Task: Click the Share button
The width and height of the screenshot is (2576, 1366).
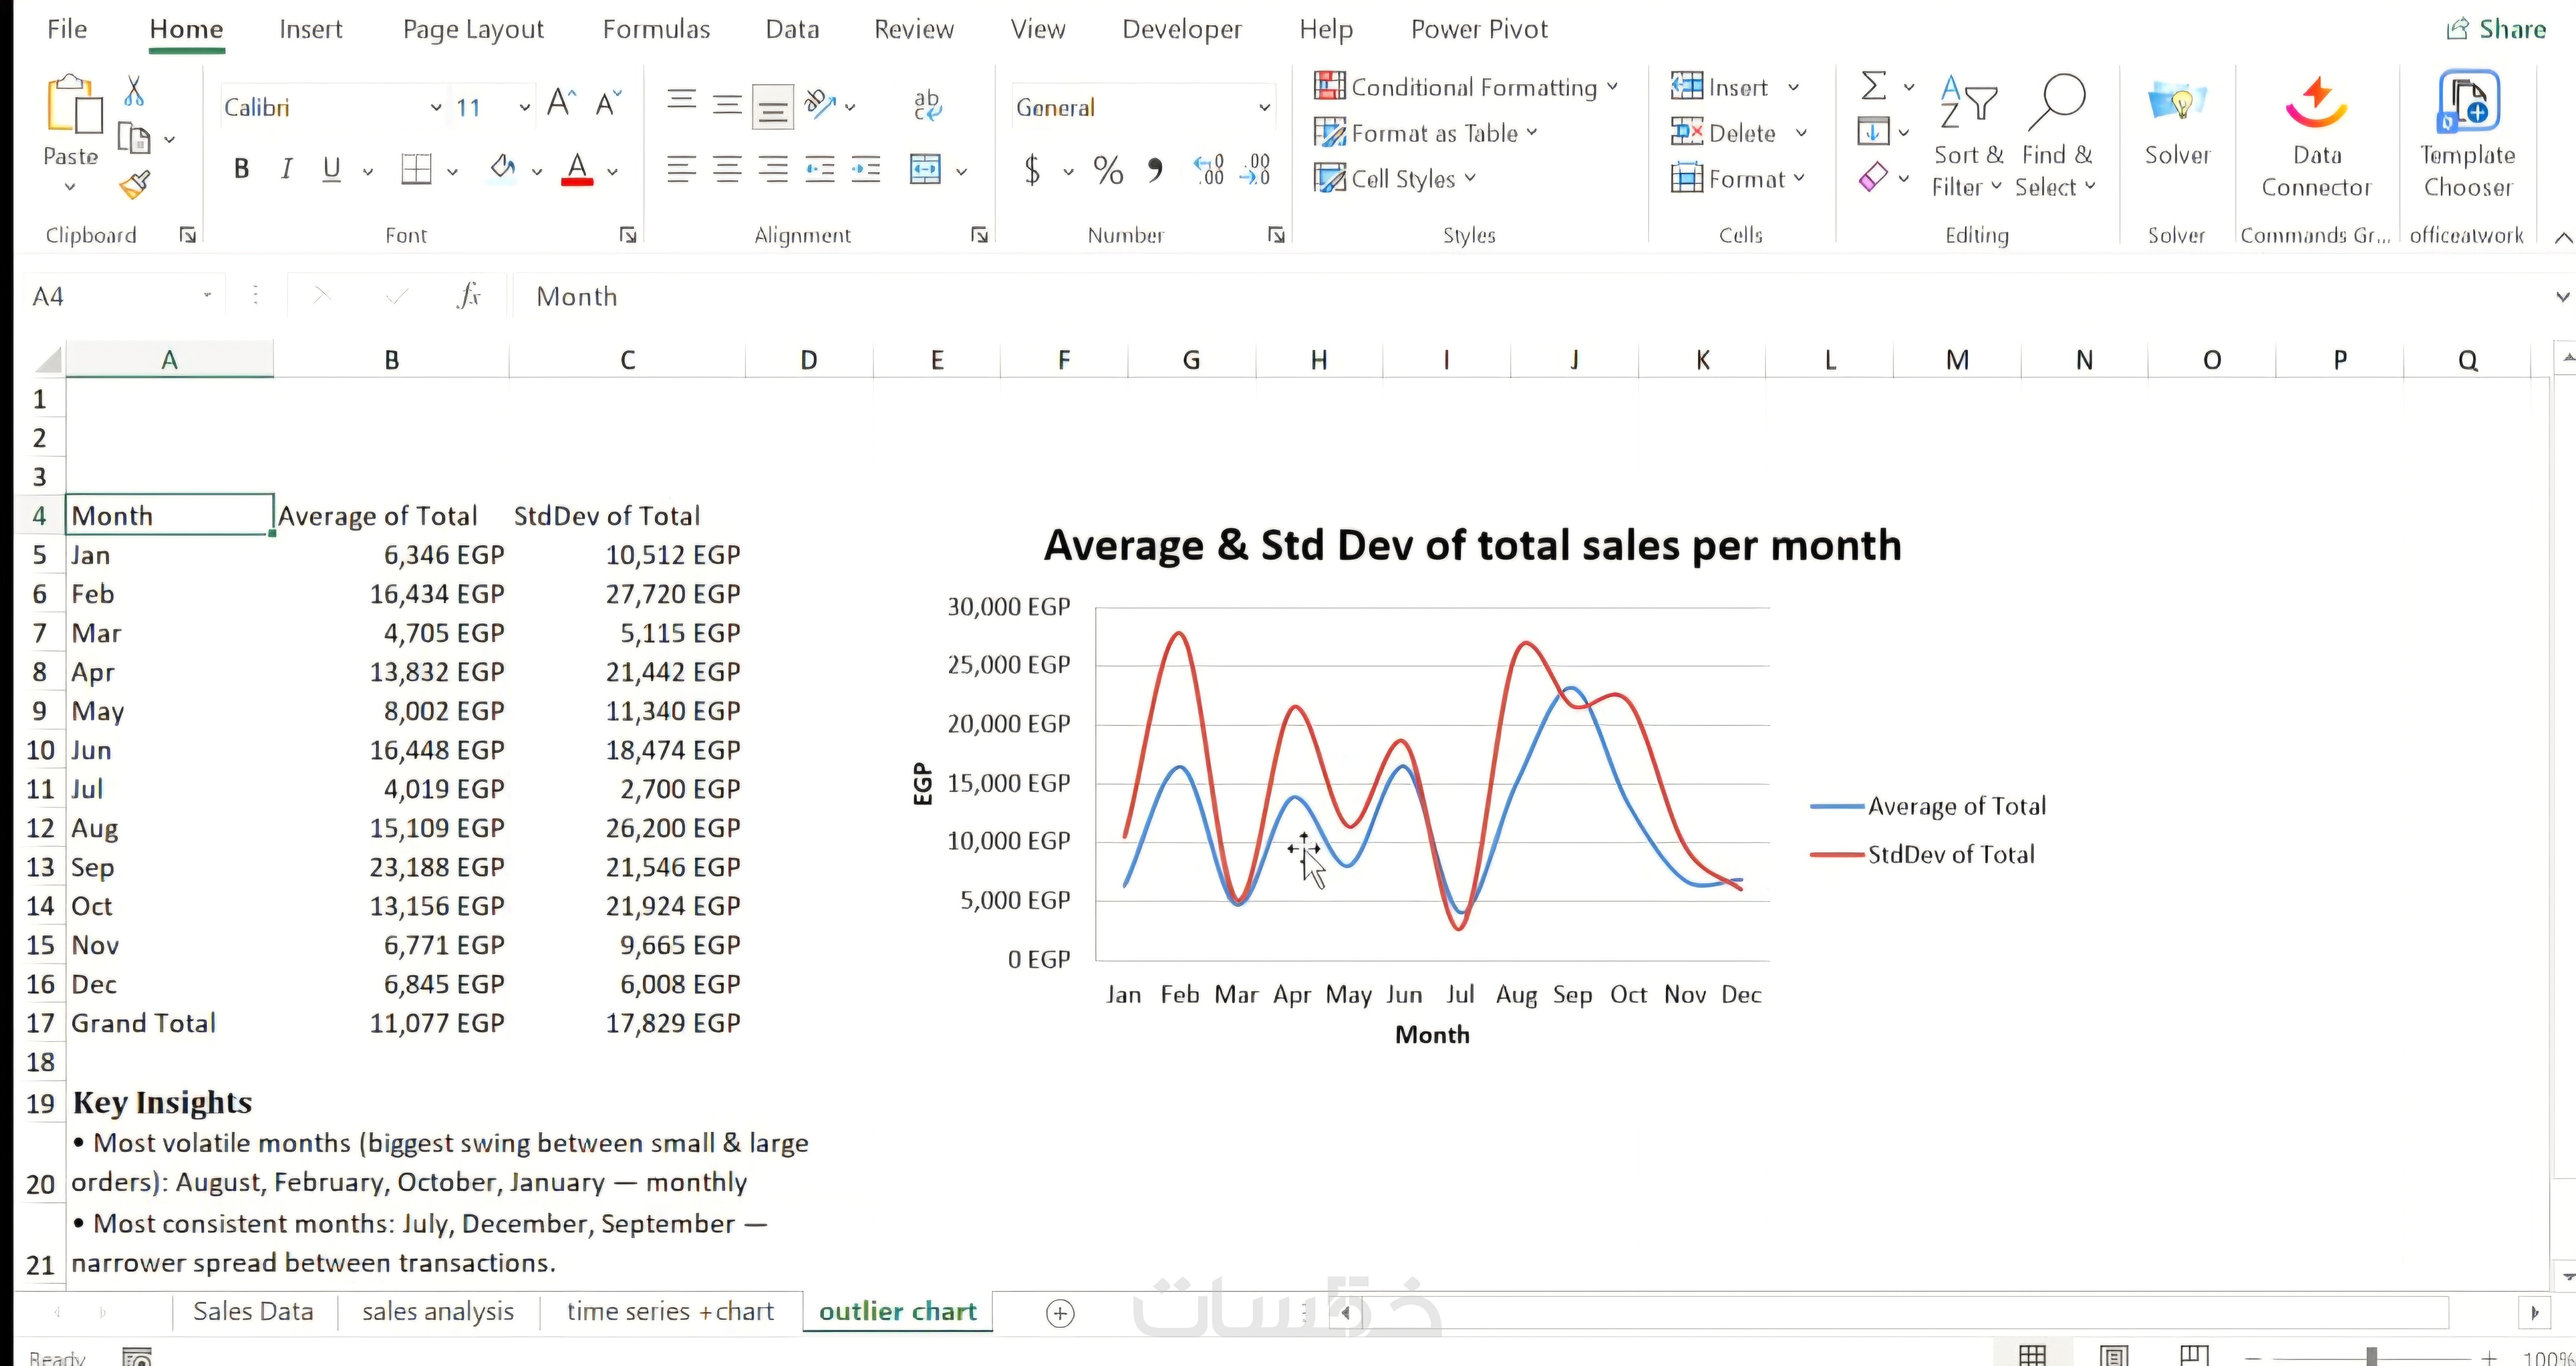Action: (2496, 29)
